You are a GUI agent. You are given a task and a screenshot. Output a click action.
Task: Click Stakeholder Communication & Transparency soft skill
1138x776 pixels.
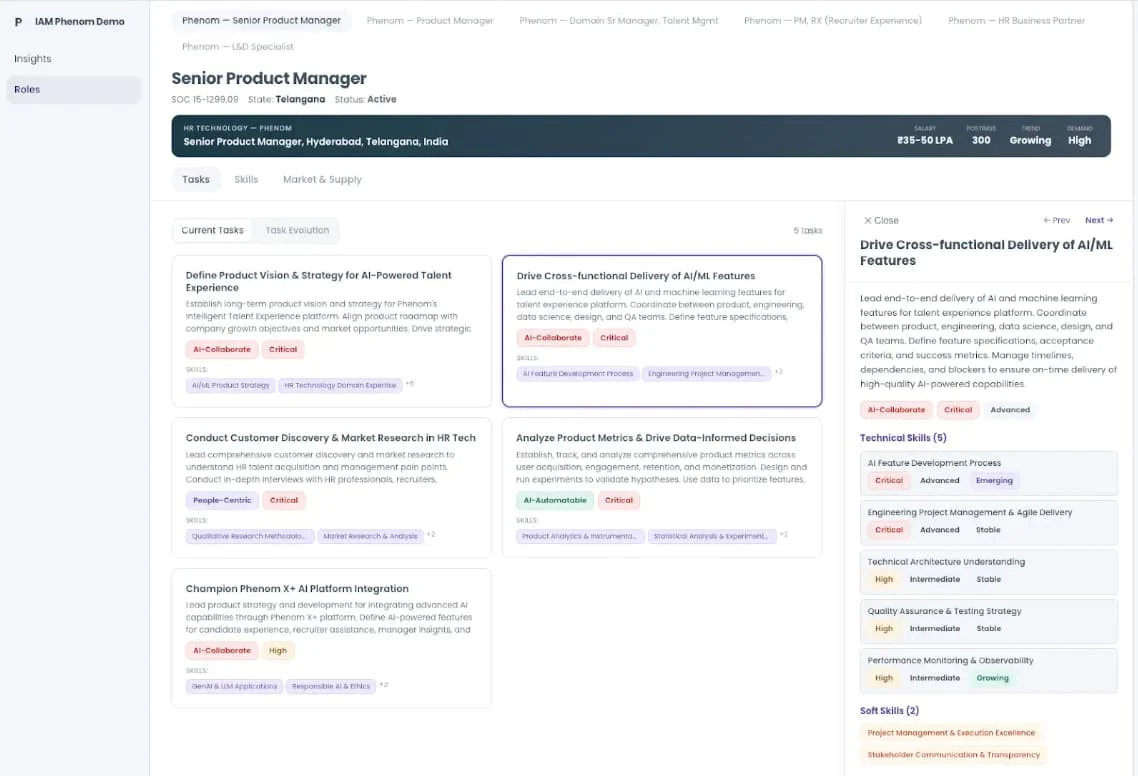click(x=954, y=755)
